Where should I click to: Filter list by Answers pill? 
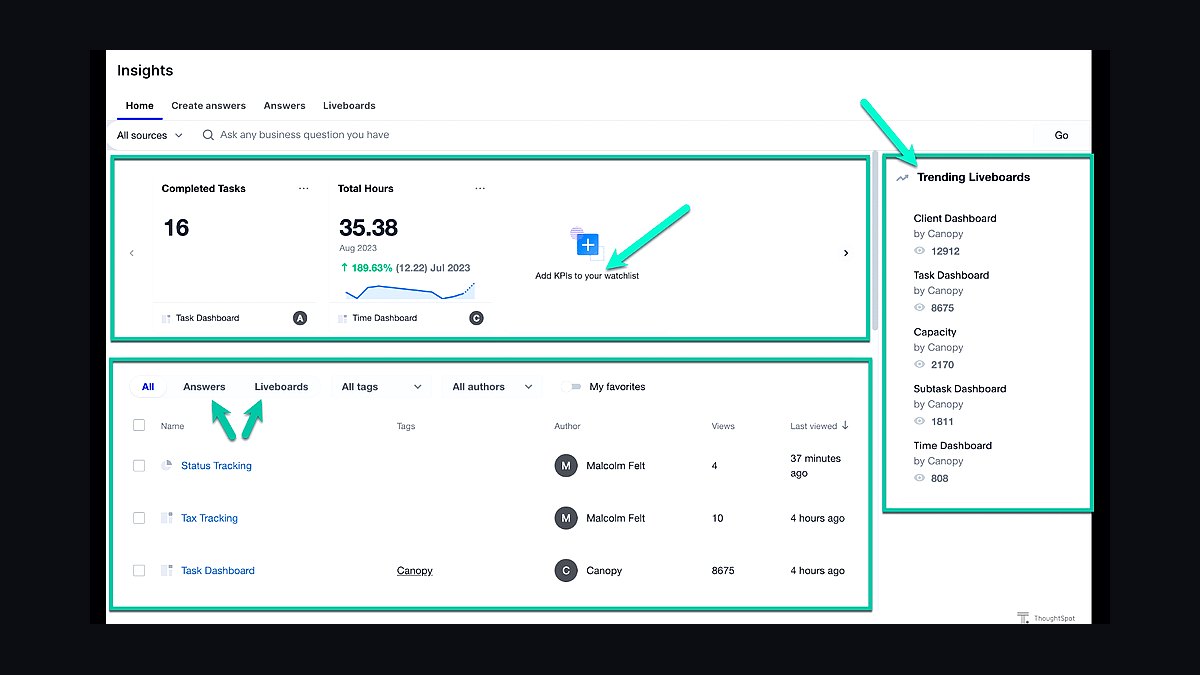[x=204, y=387]
